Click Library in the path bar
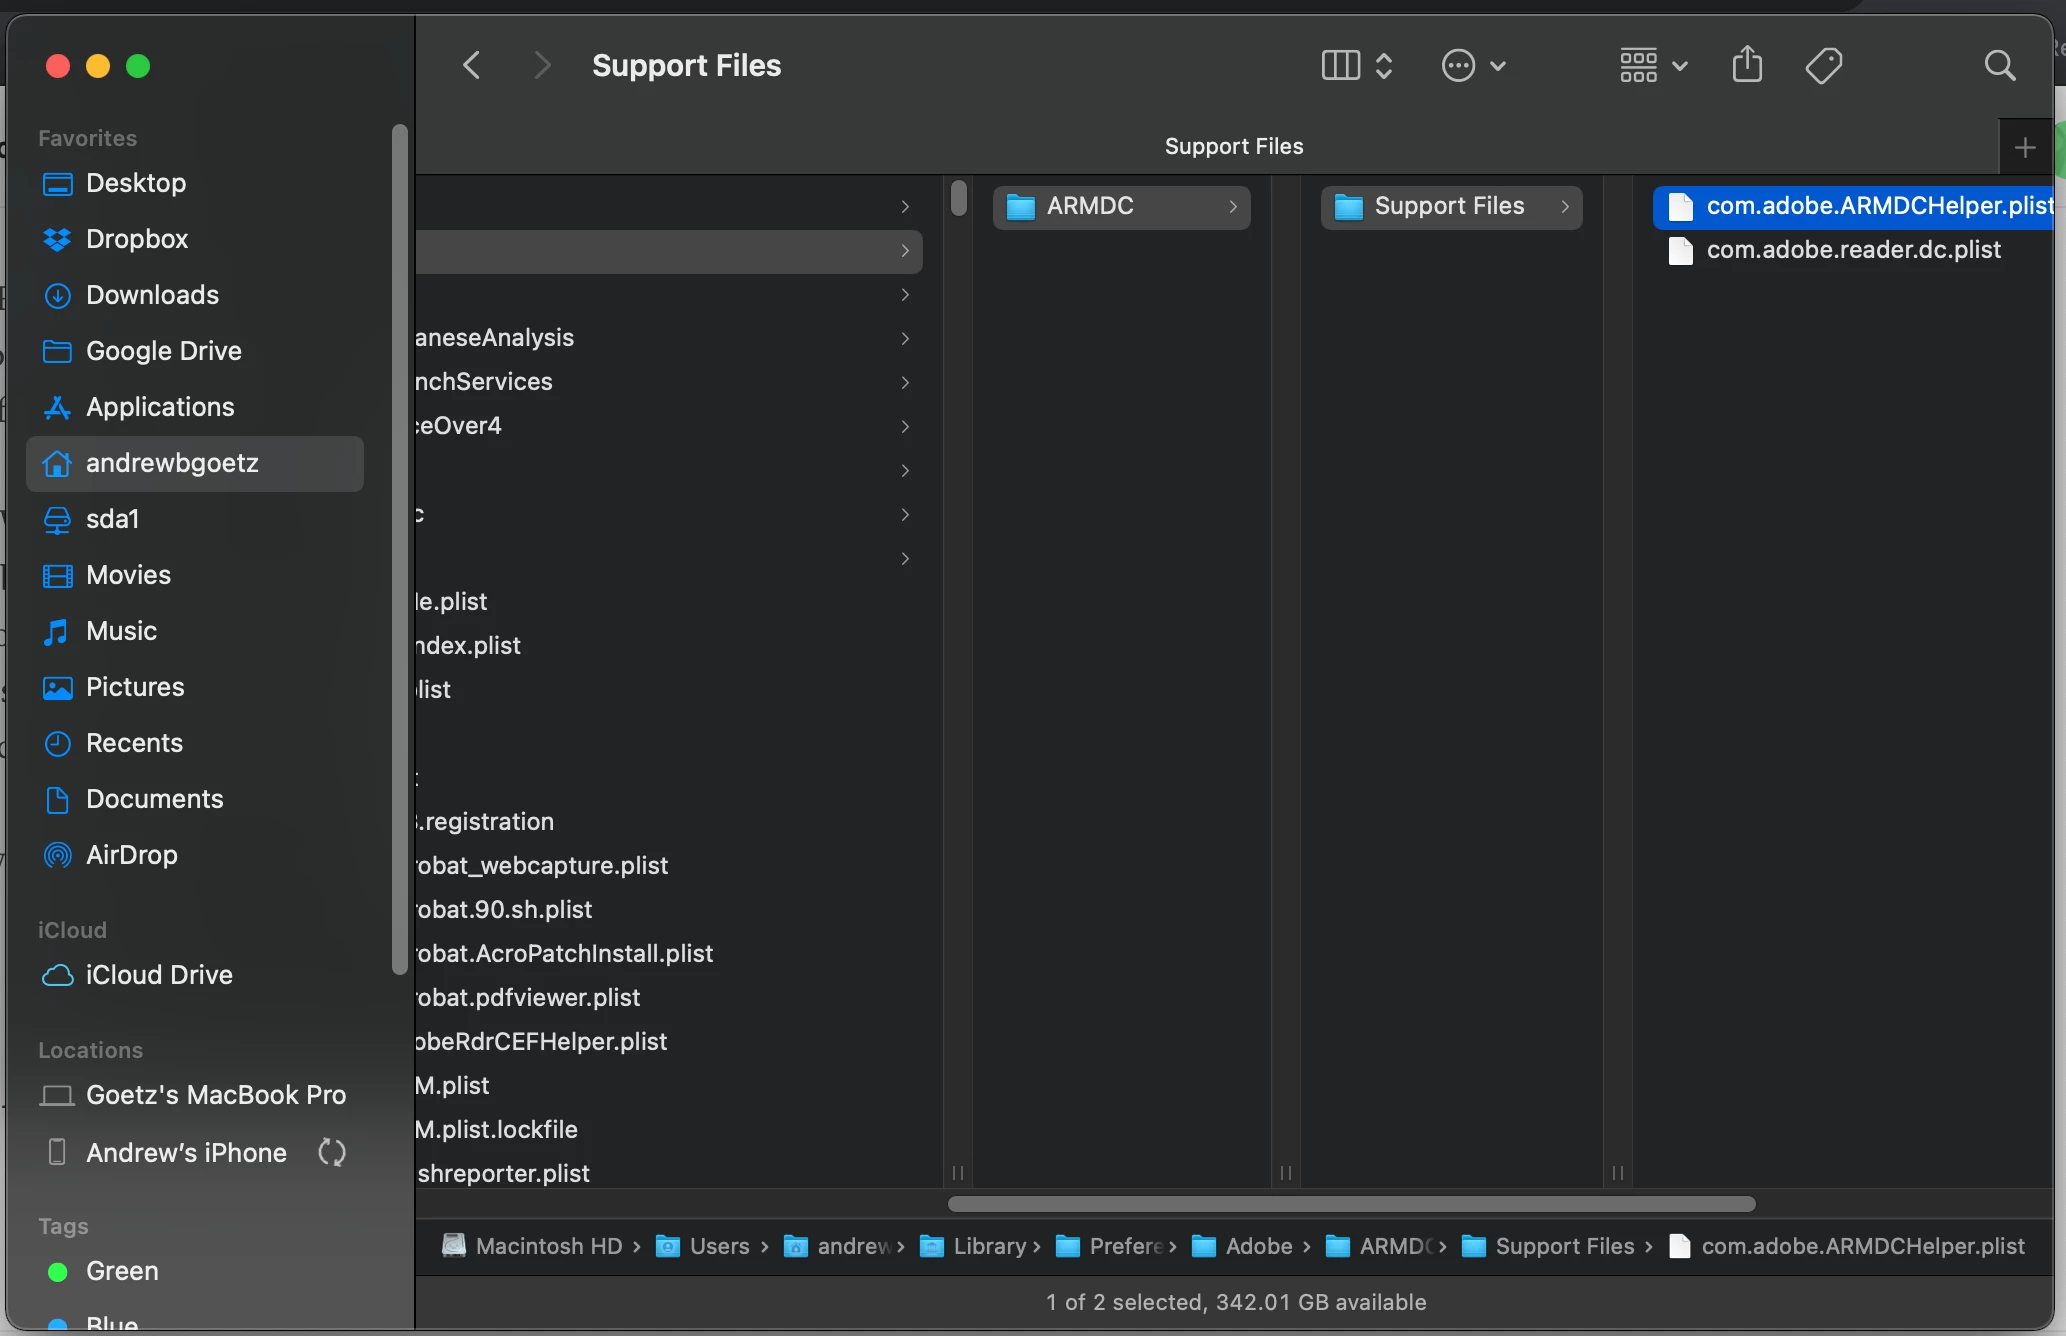The image size is (2066, 1336). (x=989, y=1246)
